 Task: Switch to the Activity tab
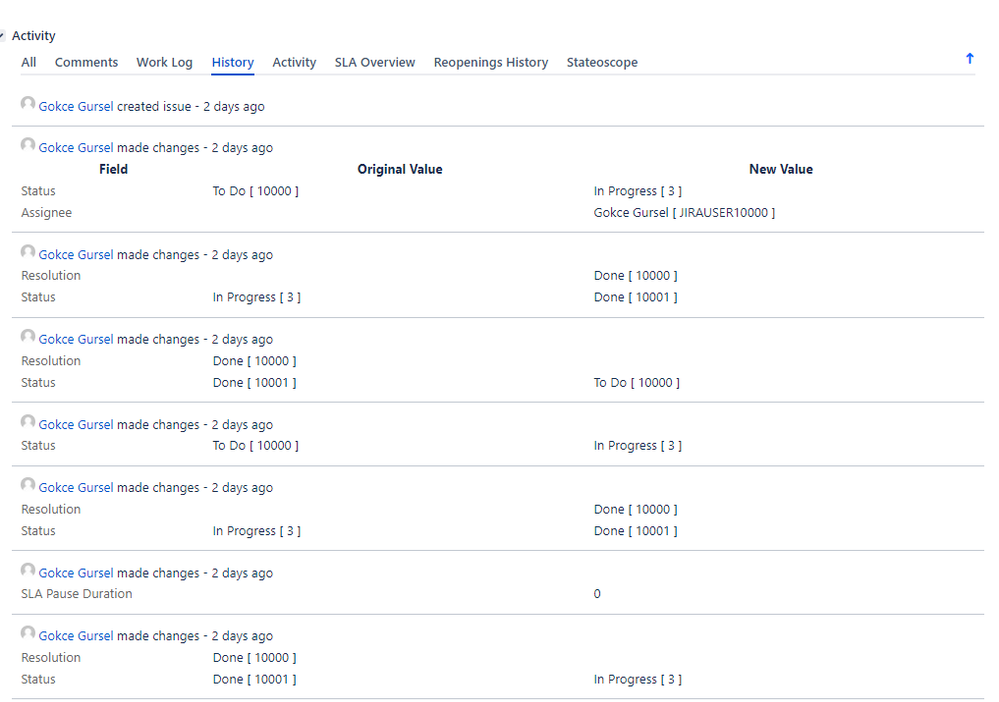tap(294, 62)
